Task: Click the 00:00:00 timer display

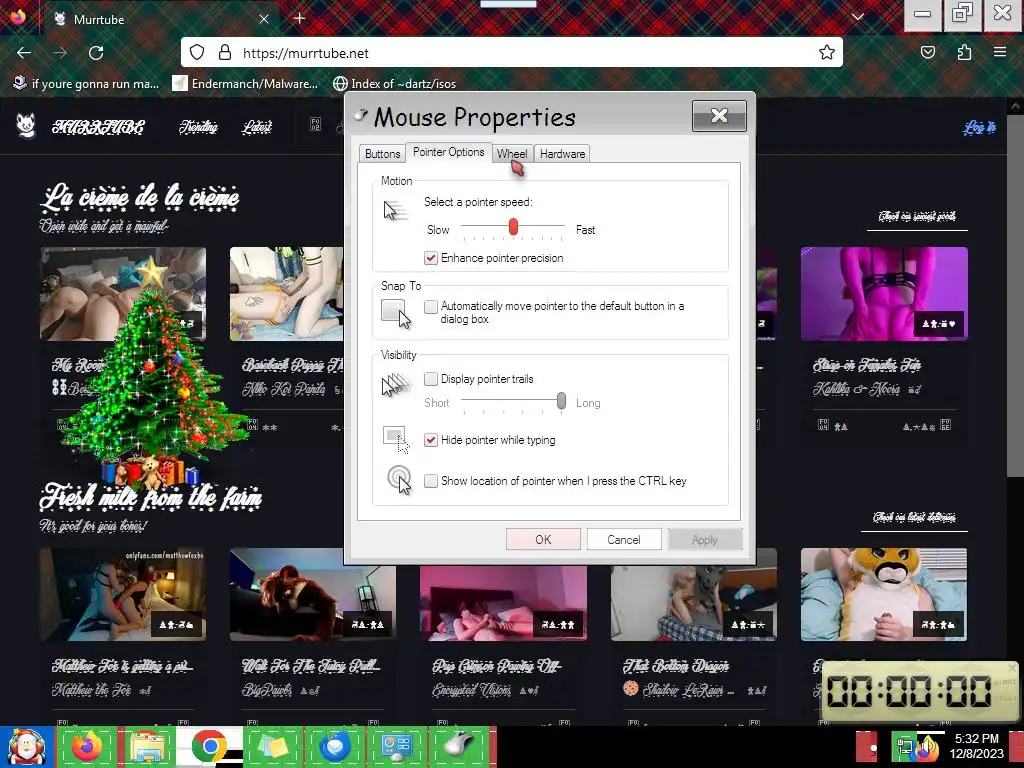Action: click(909, 691)
